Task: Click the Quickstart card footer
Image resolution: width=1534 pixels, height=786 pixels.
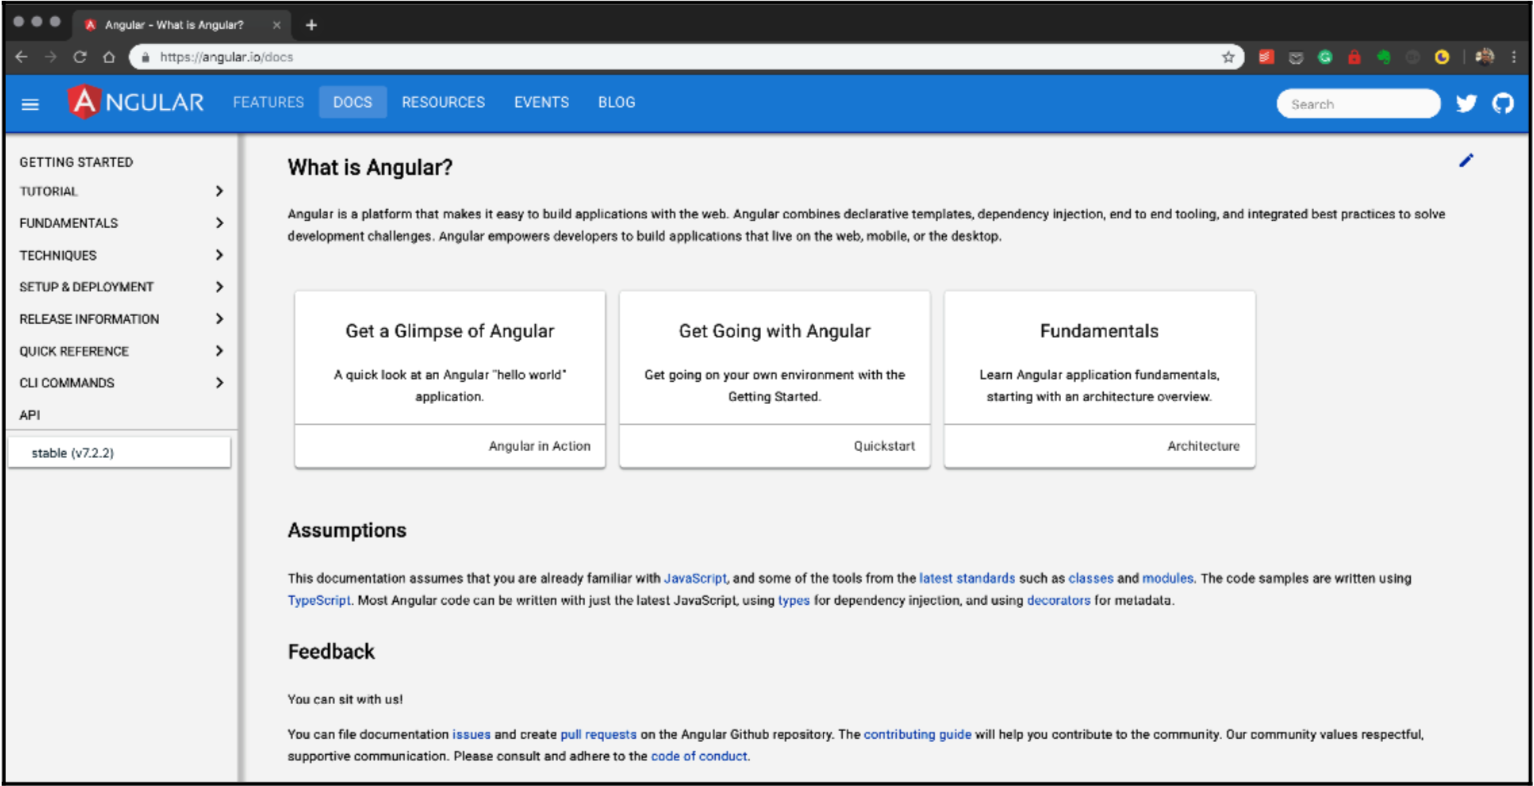Action: coord(775,446)
